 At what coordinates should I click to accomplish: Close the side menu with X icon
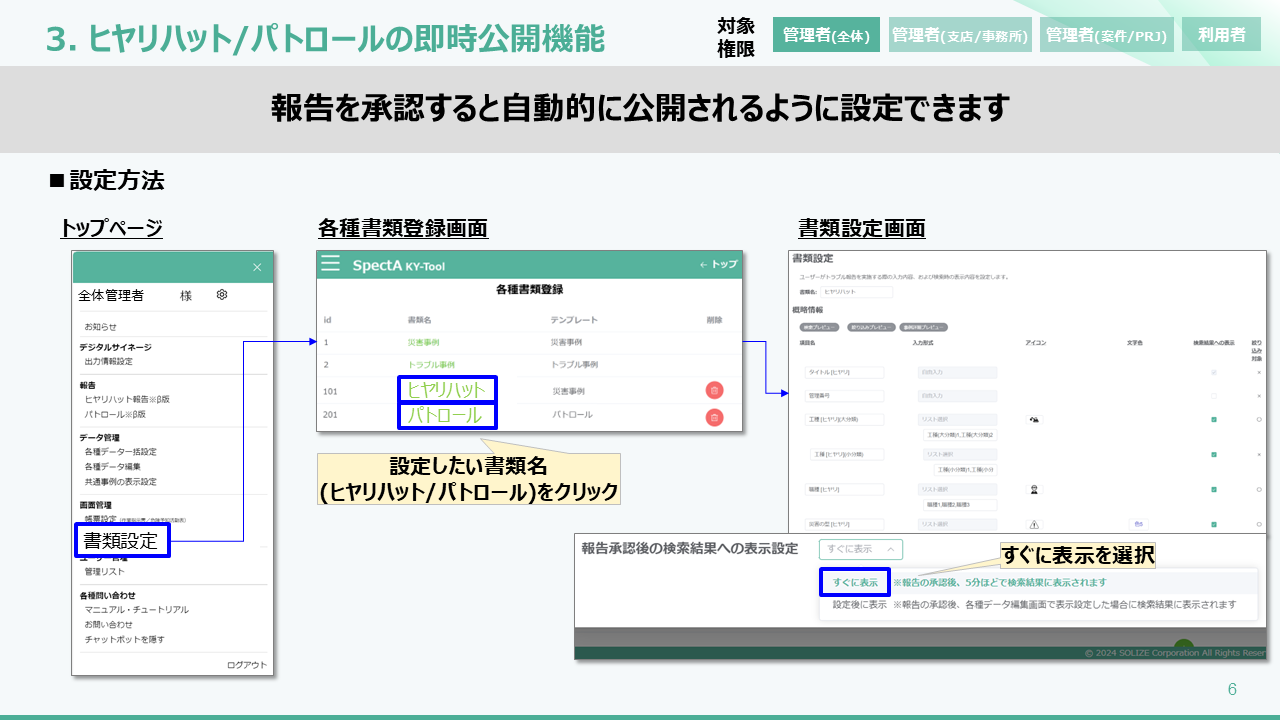[257, 267]
